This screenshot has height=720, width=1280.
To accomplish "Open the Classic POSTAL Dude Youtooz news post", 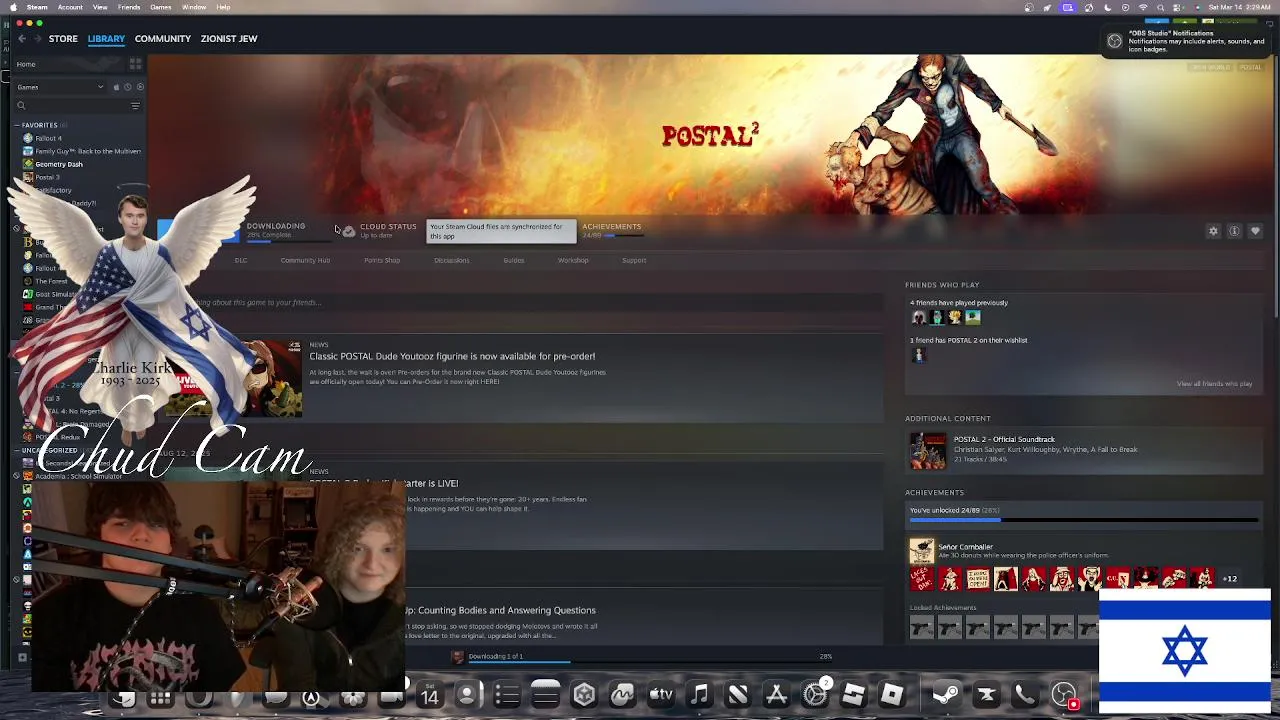I will 452,356.
